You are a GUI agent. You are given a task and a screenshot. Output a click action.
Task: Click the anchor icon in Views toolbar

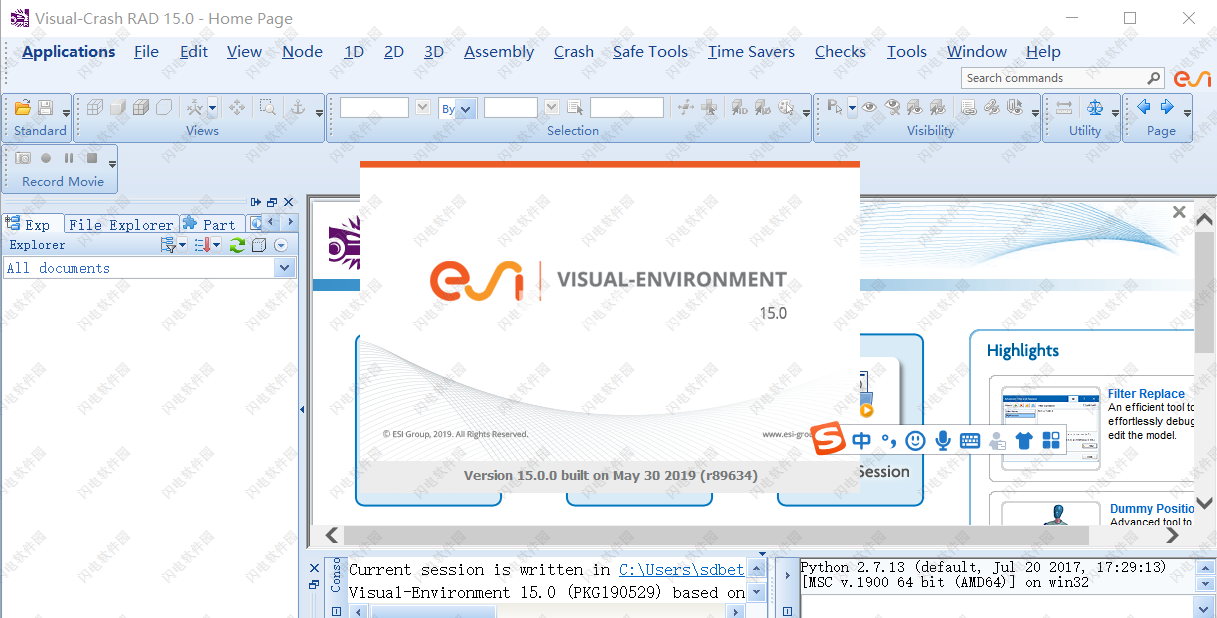point(297,107)
